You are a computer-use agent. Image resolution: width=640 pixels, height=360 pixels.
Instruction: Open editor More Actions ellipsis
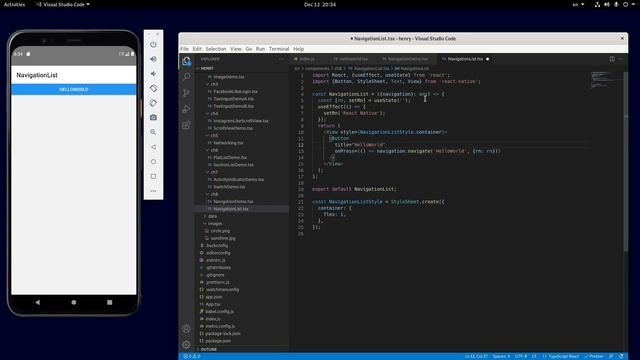click(620, 59)
